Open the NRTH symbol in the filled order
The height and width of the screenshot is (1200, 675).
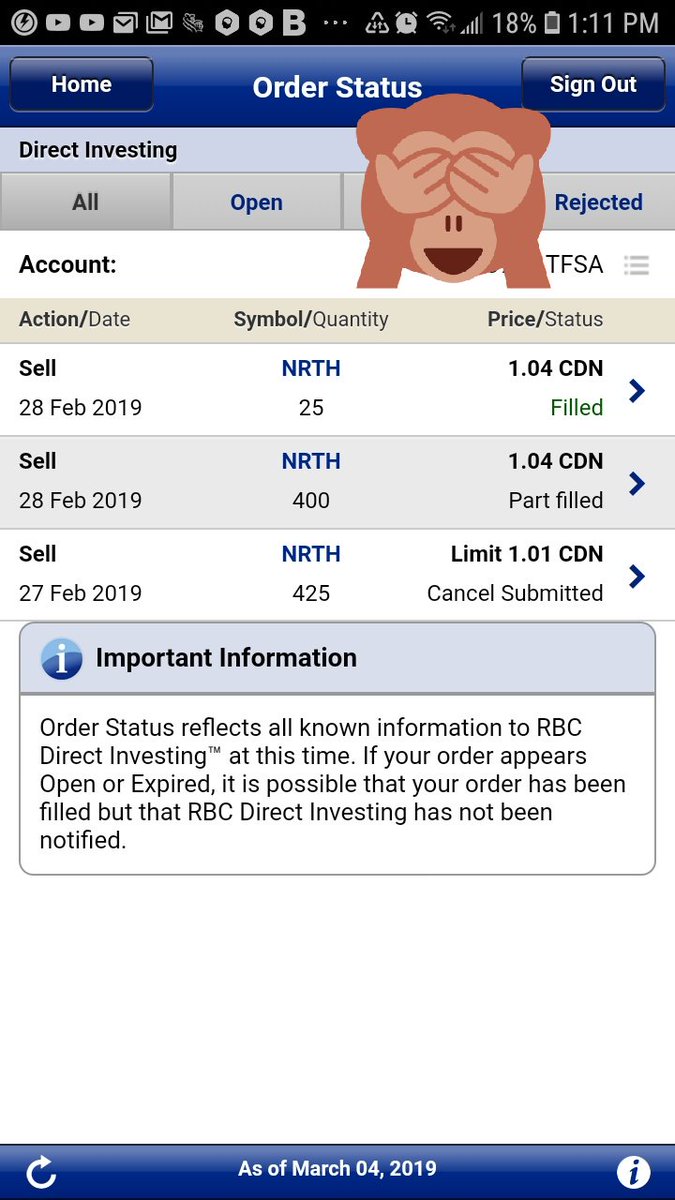(x=311, y=368)
